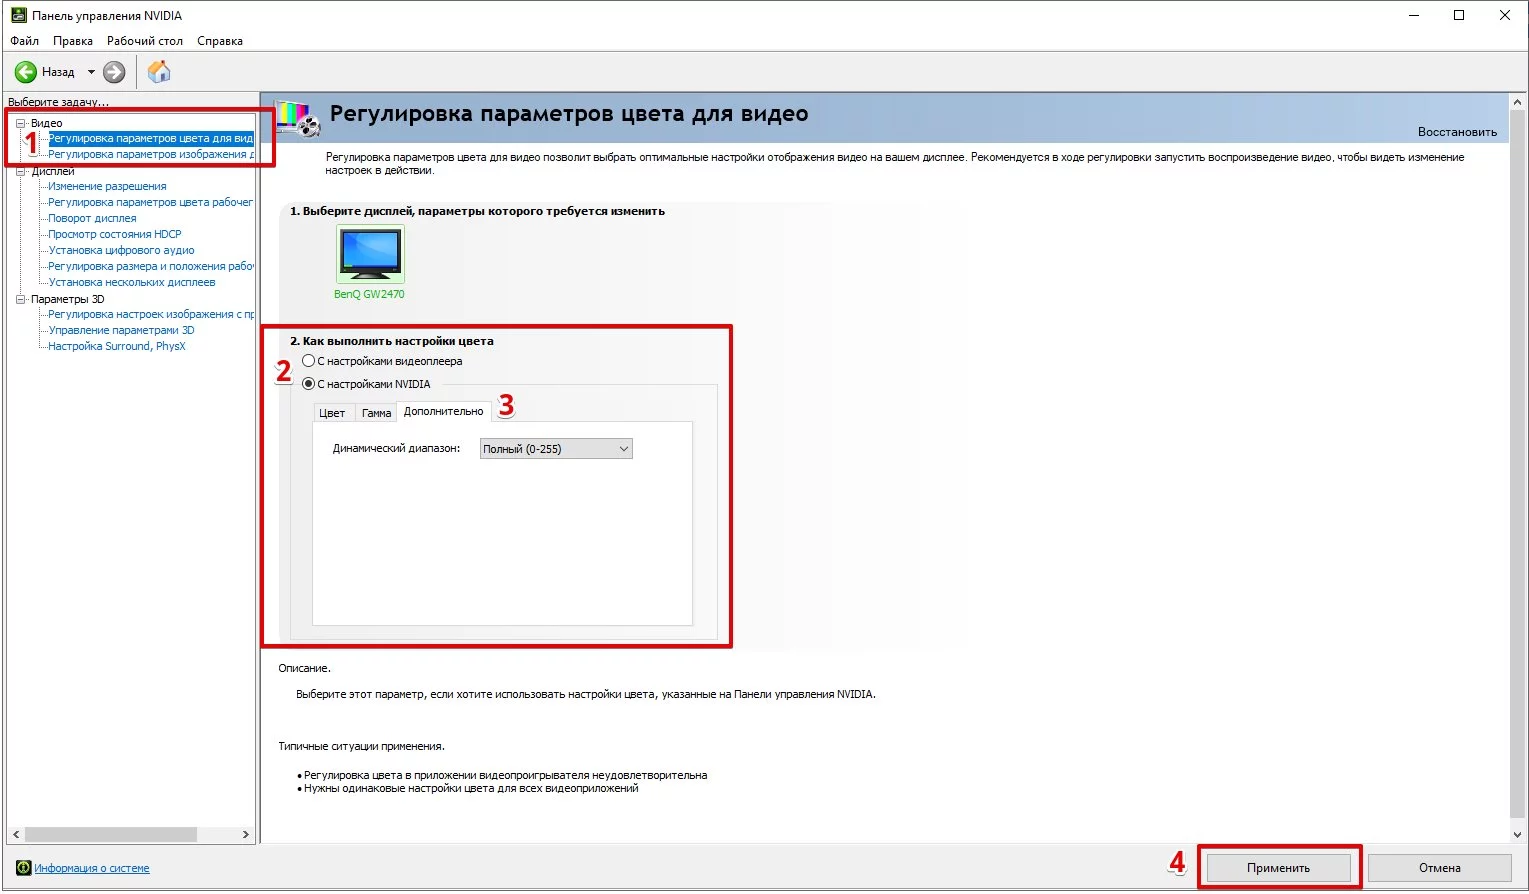
Task: Click the 'Назад' label in toolbar
Action: coord(58,72)
